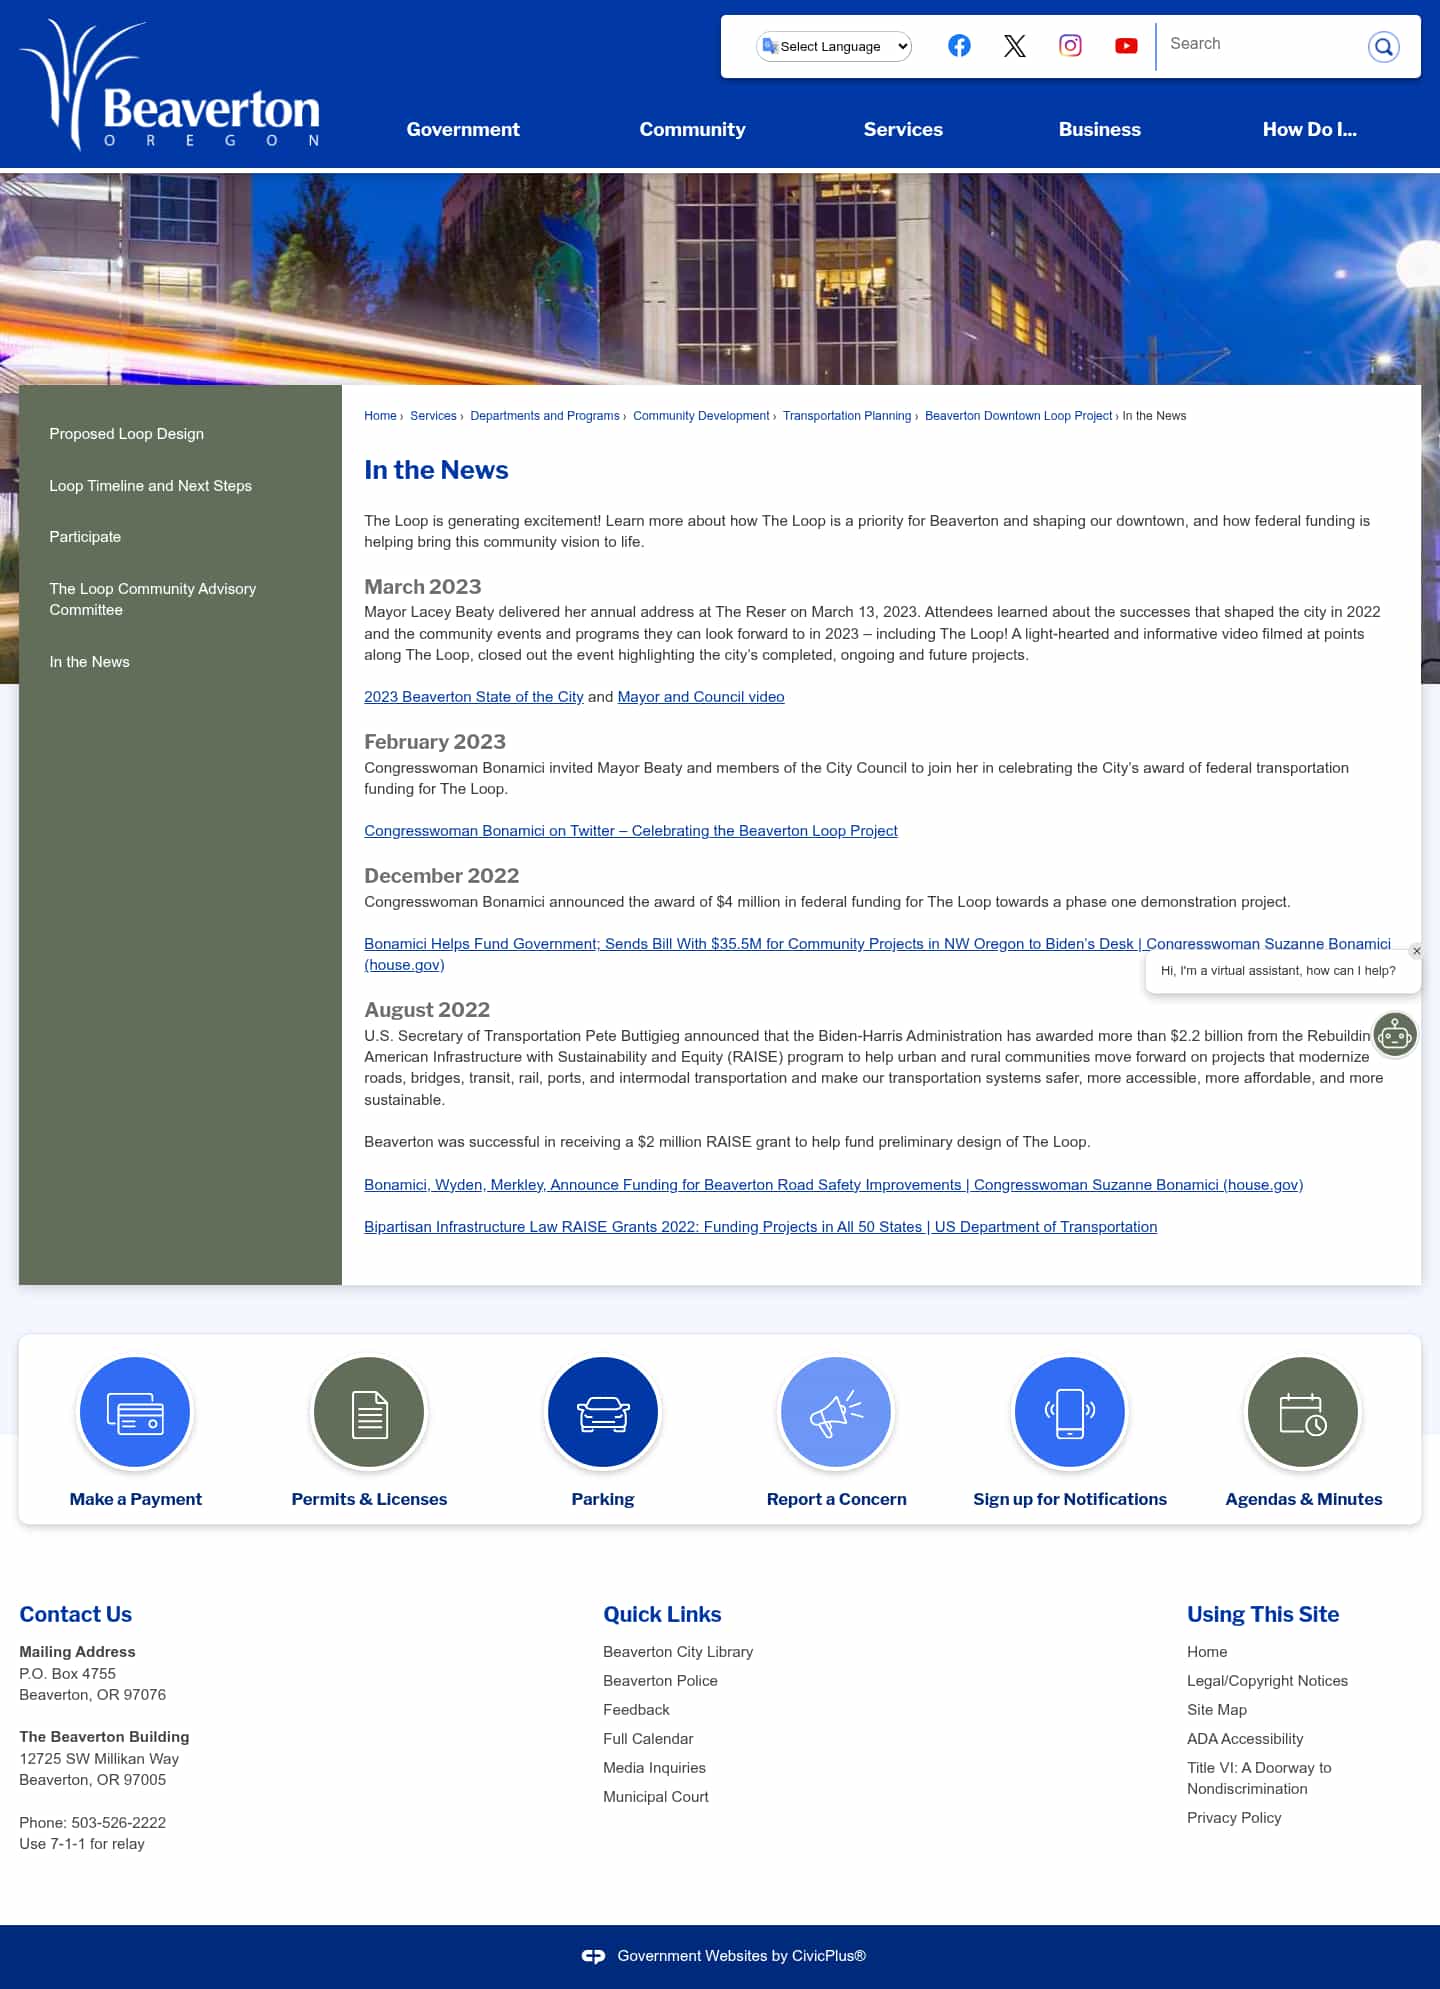Open ADA Accessibility link
This screenshot has width=1440, height=1989.
1245,1739
